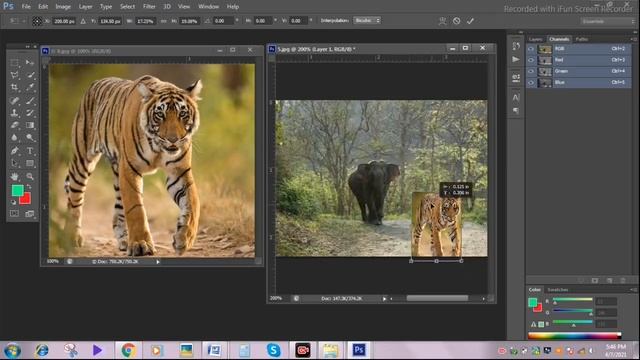Toggle the reference point location grid
The width and height of the screenshot is (640, 360).
click(37, 21)
